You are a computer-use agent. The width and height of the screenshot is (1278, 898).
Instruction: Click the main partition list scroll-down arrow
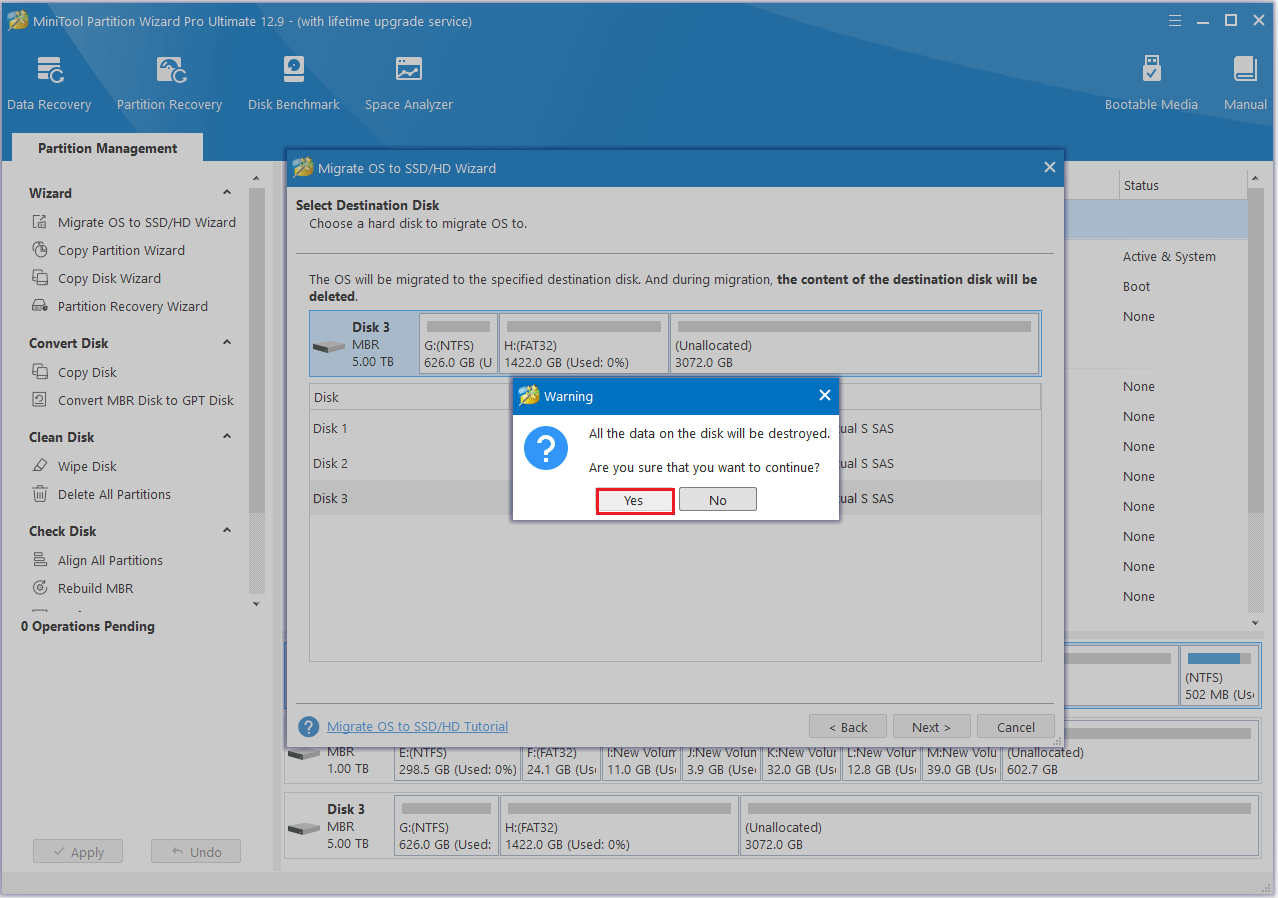(1256, 622)
